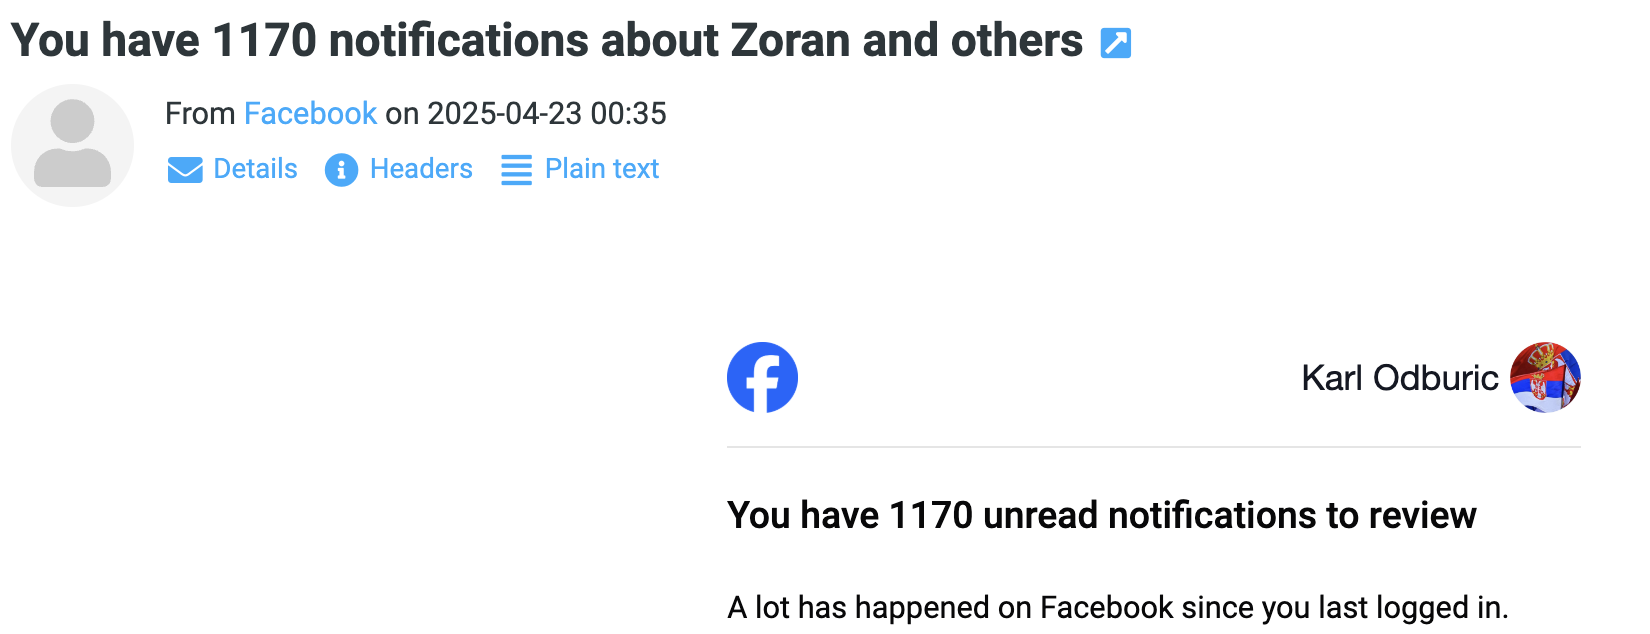Screen dimensions: 1650x634
Task: Show message Details
Action: click(255, 169)
